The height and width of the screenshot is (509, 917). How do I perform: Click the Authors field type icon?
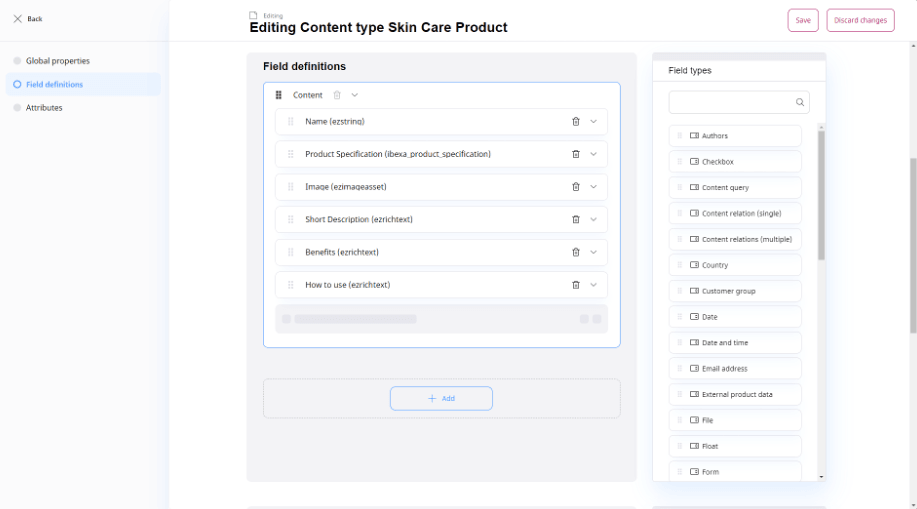694,136
